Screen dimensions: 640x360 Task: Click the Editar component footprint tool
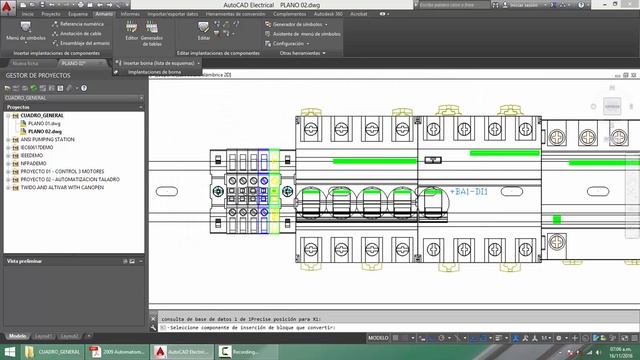203,31
